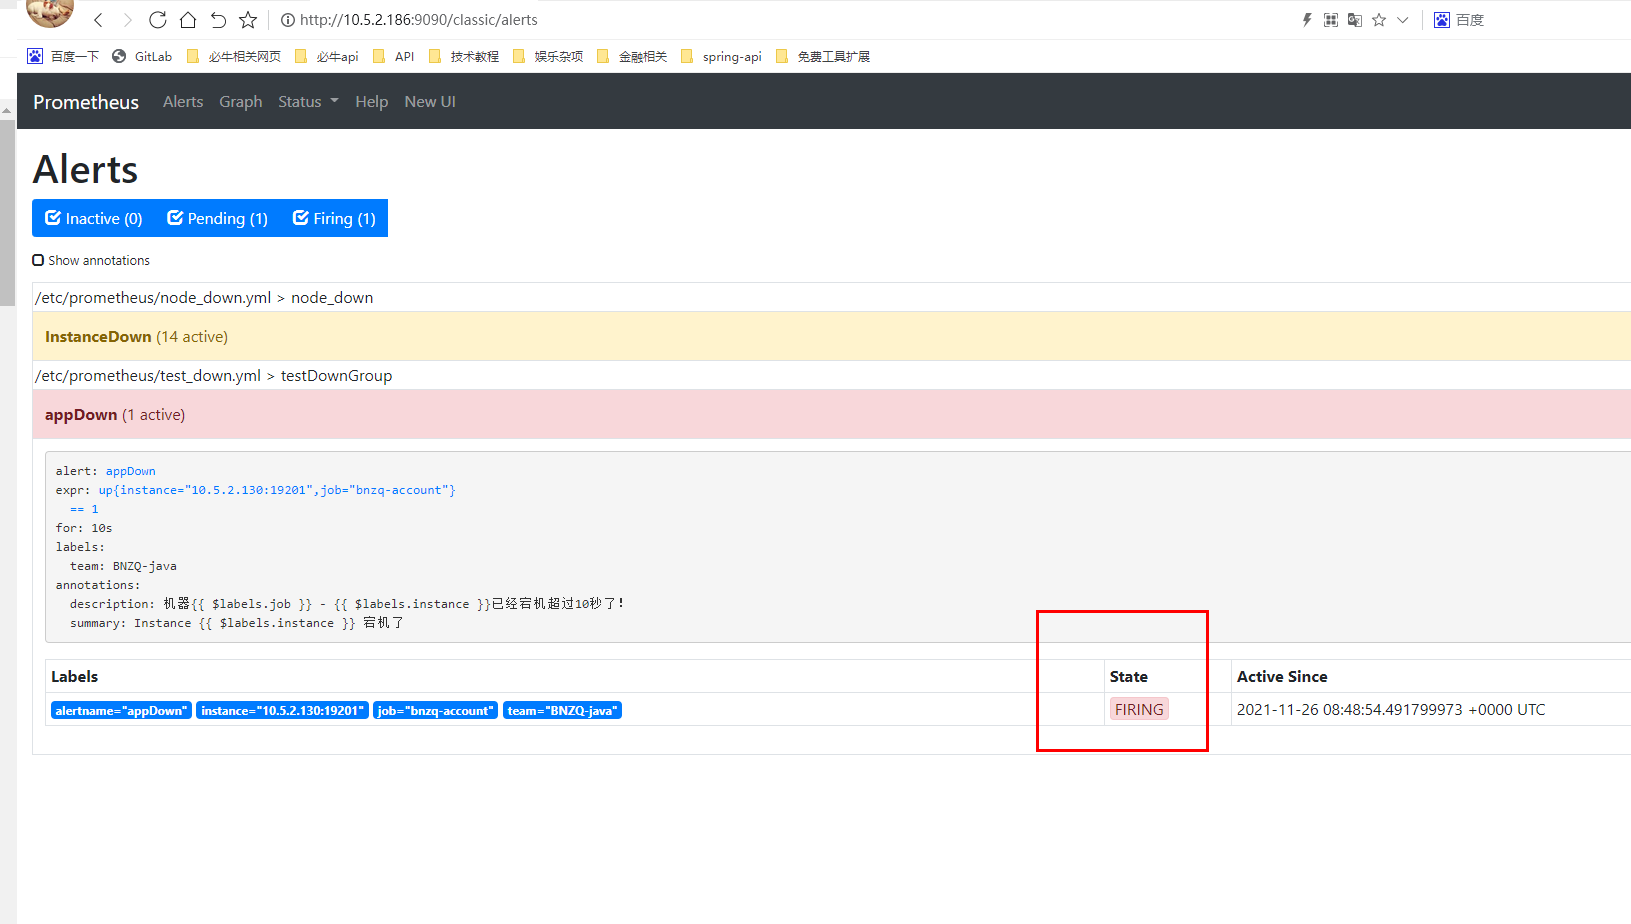Go to browser home icon

188,20
